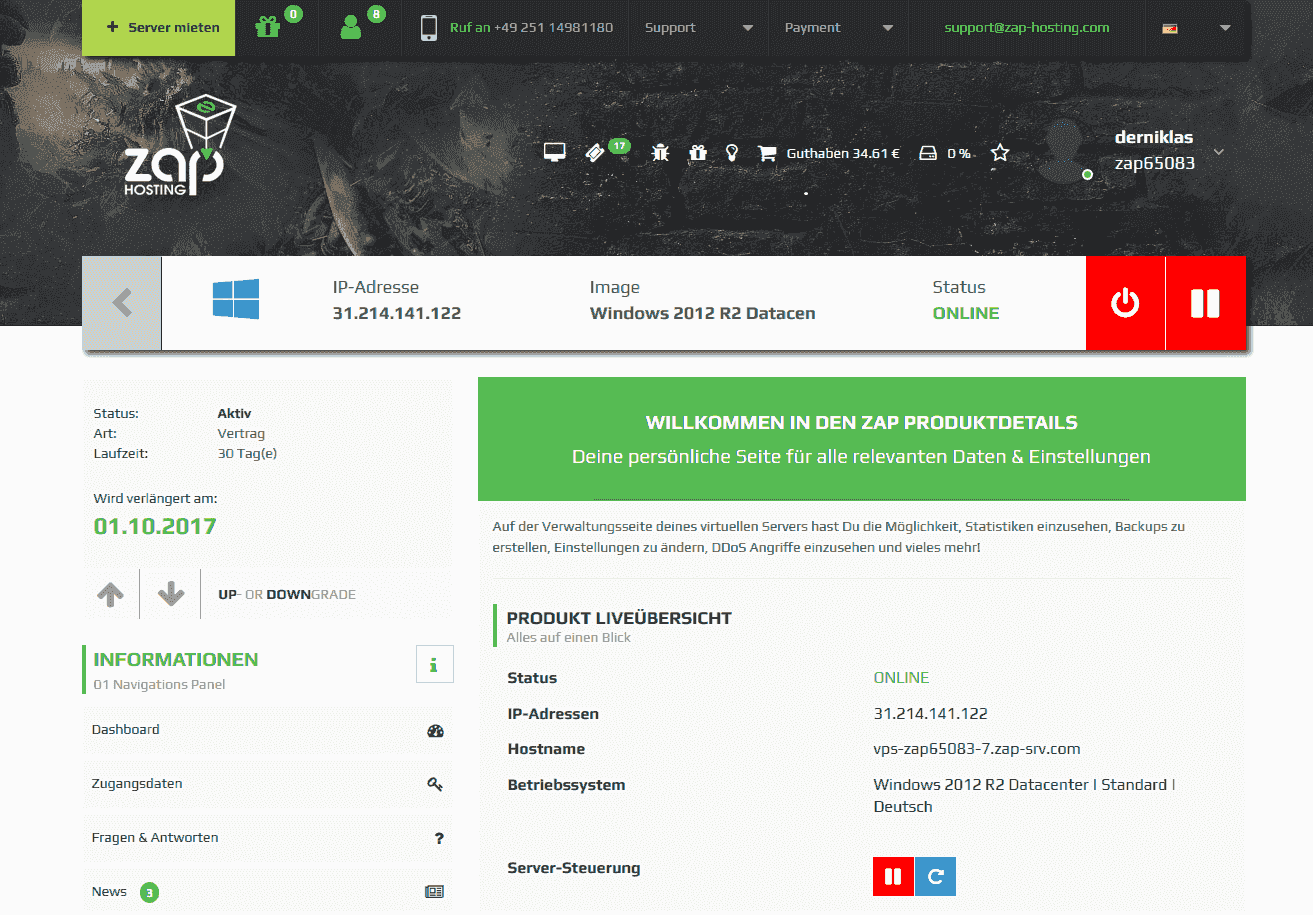Click the INFORMATIONEN panel heading
Image resolution: width=1313 pixels, height=915 pixels.
pyautogui.click(x=176, y=660)
